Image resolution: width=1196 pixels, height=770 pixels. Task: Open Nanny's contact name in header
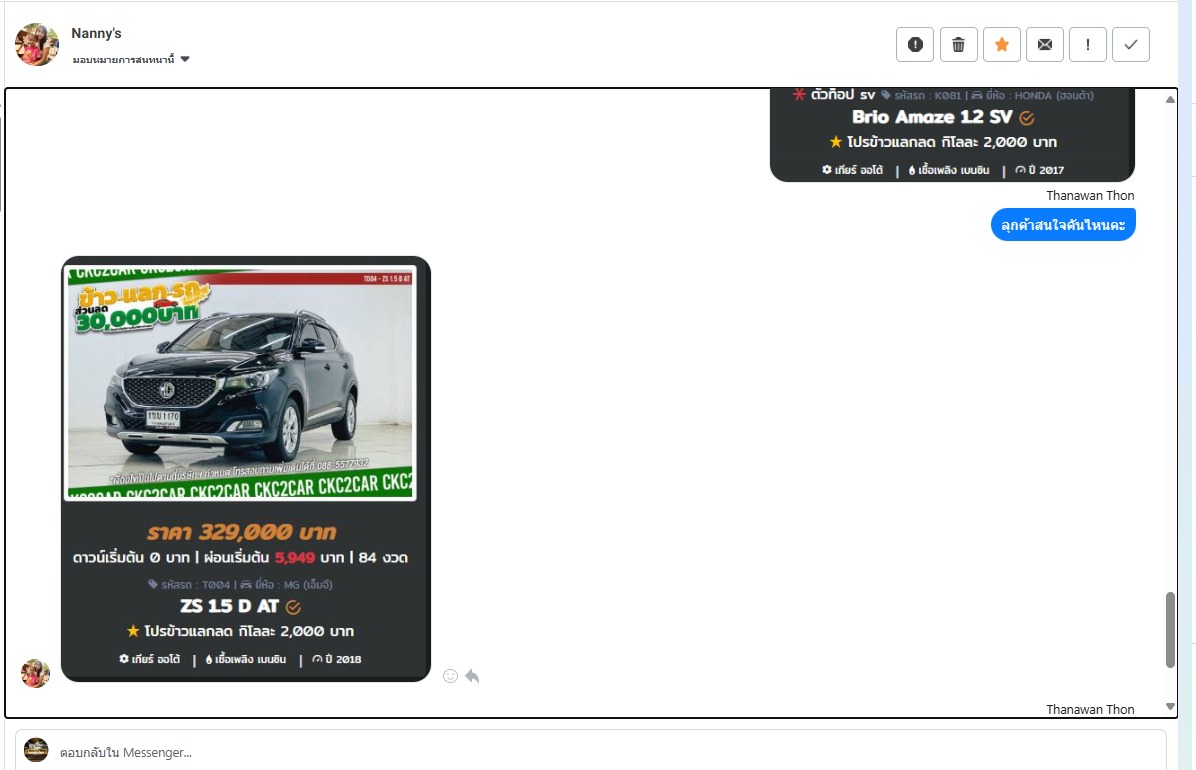click(96, 34)
